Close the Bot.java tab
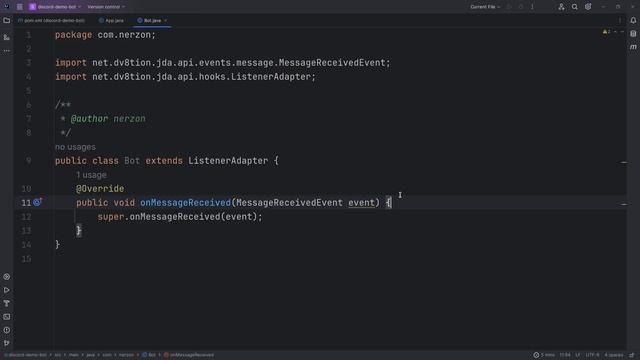This screenshot has width=640, height=360. (x=166, y=20)
